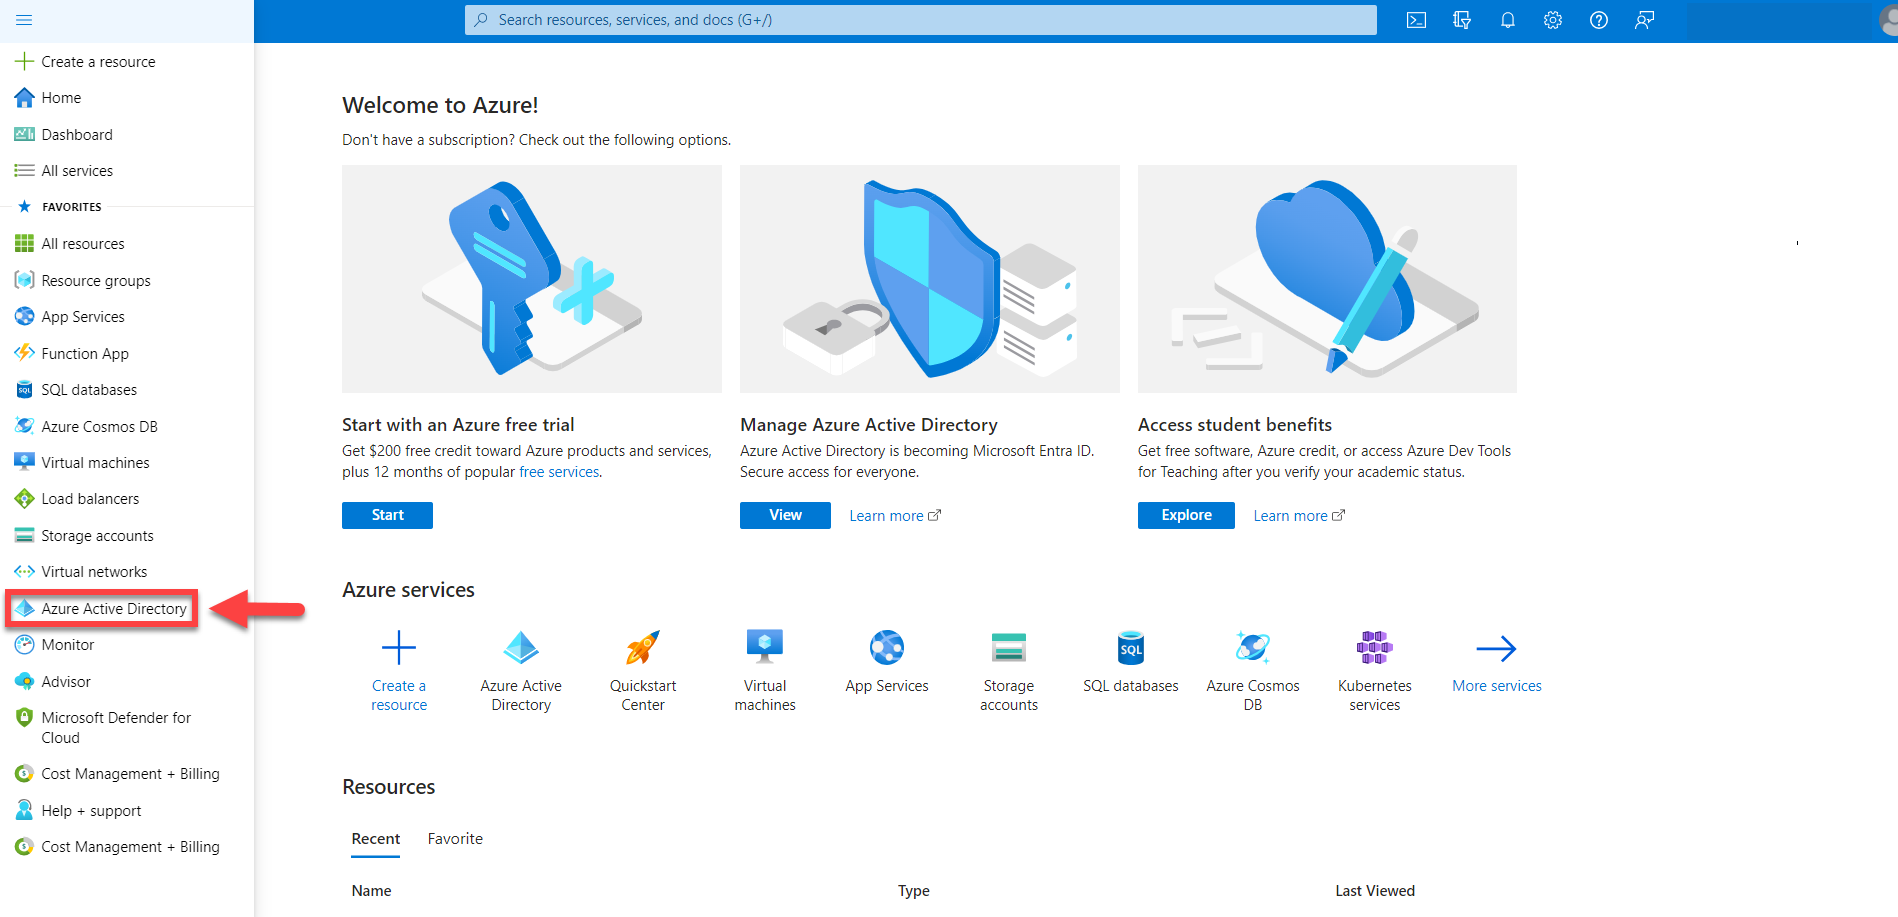Open portal Settings gear
This screenshot has width=1898, height=917.
tap(1553, 20)
